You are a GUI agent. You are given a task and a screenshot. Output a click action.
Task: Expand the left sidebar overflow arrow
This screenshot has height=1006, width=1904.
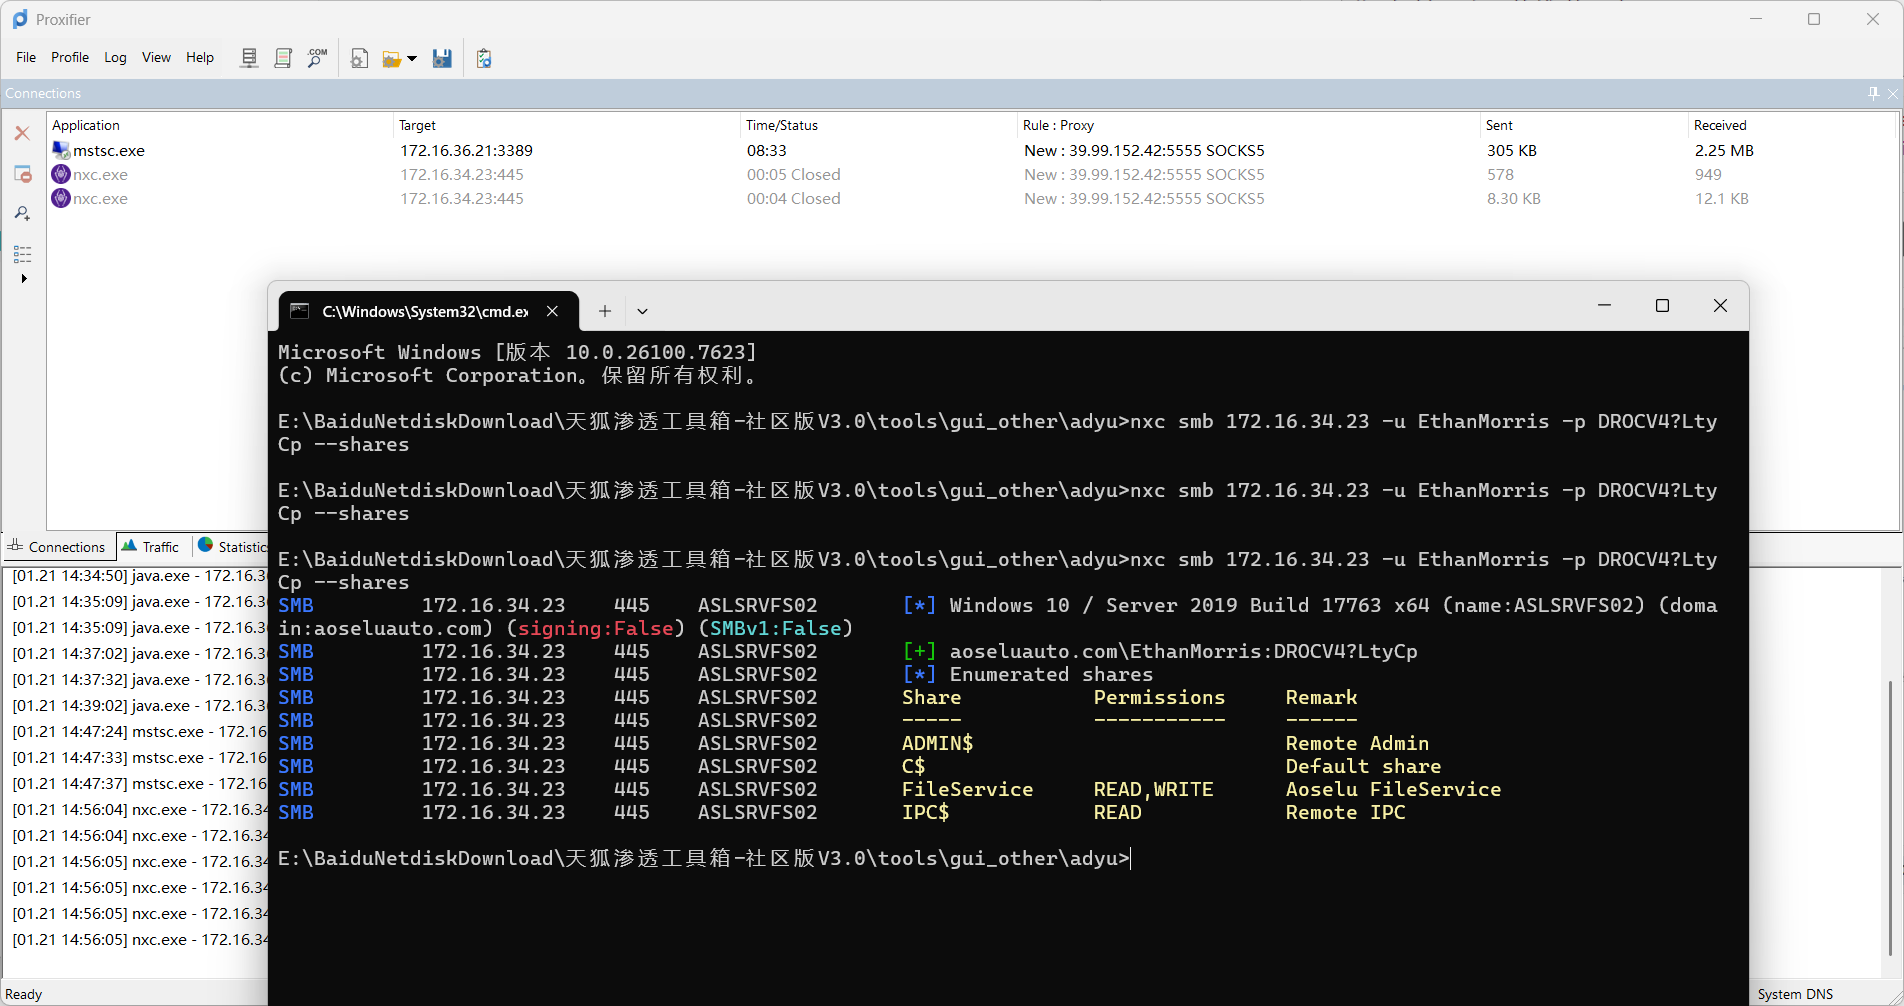point(24,278)
